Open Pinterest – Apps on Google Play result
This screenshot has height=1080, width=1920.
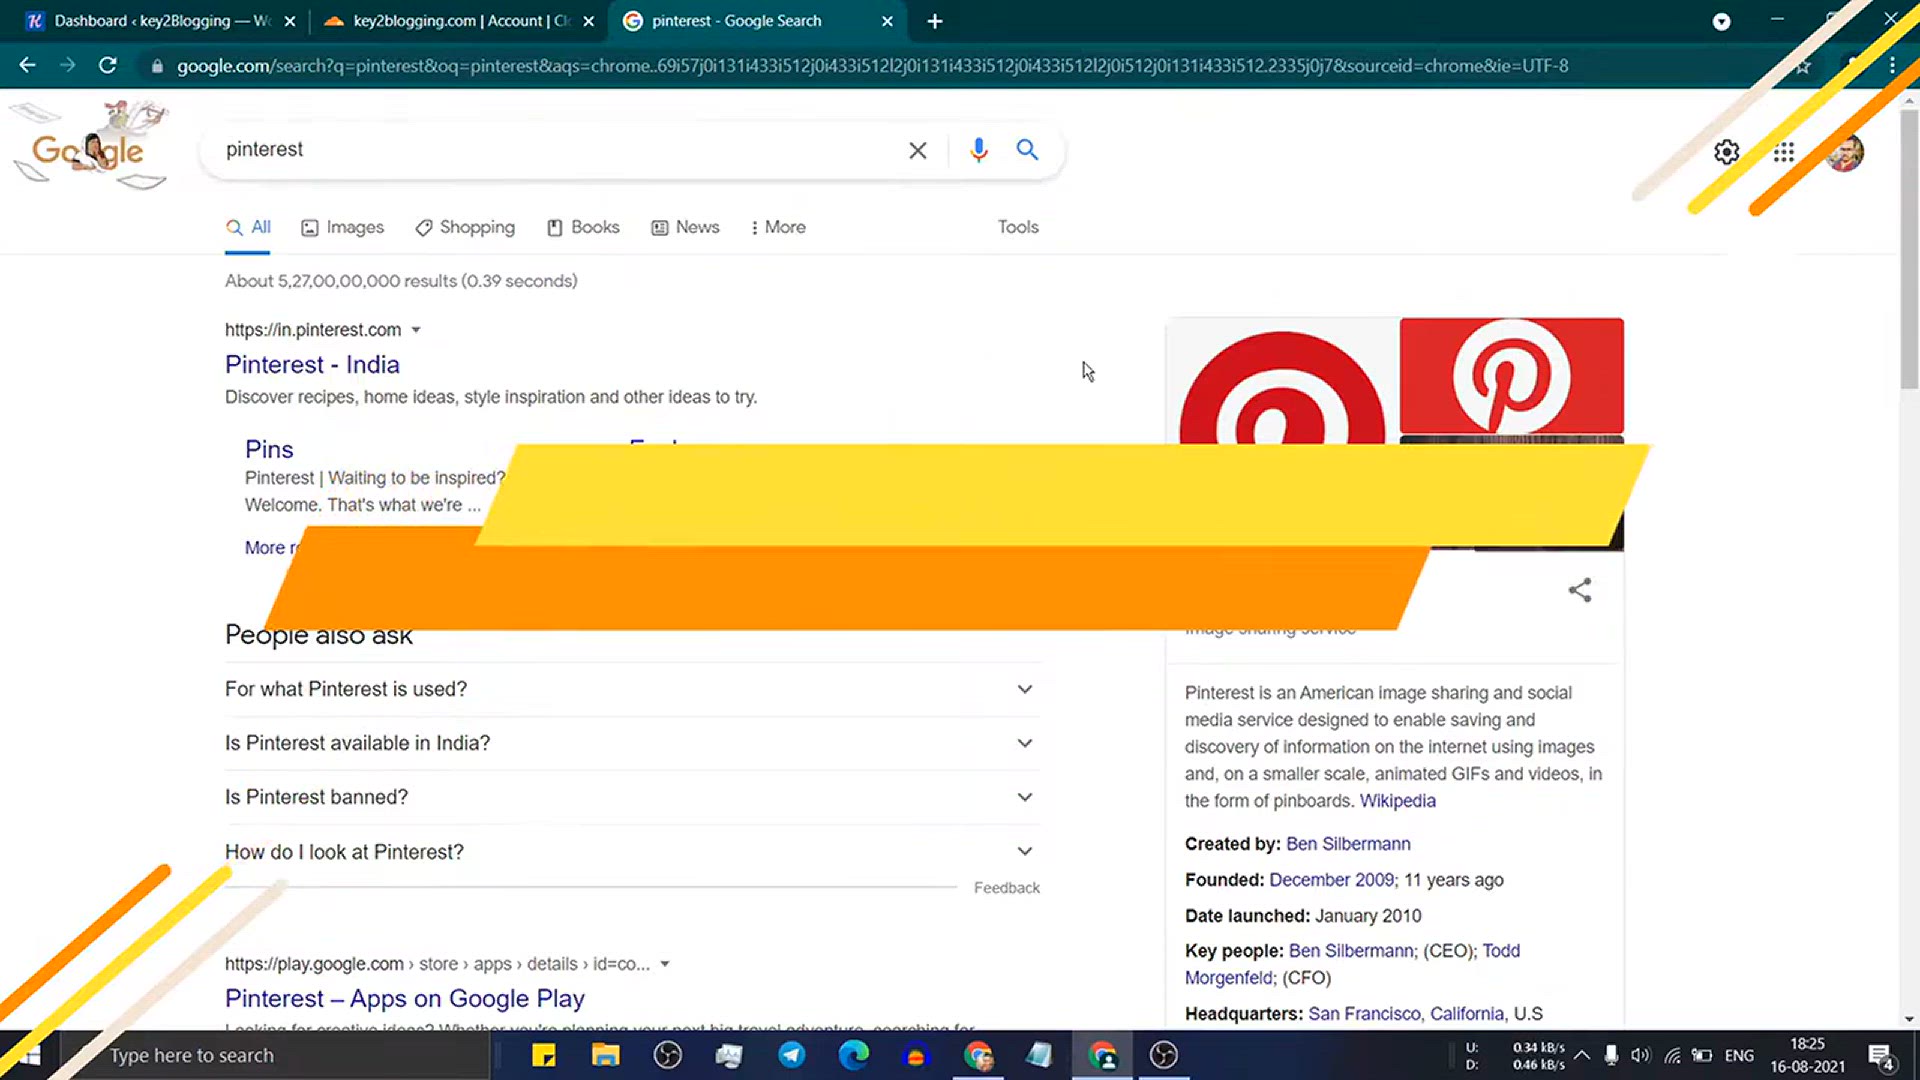405,998
